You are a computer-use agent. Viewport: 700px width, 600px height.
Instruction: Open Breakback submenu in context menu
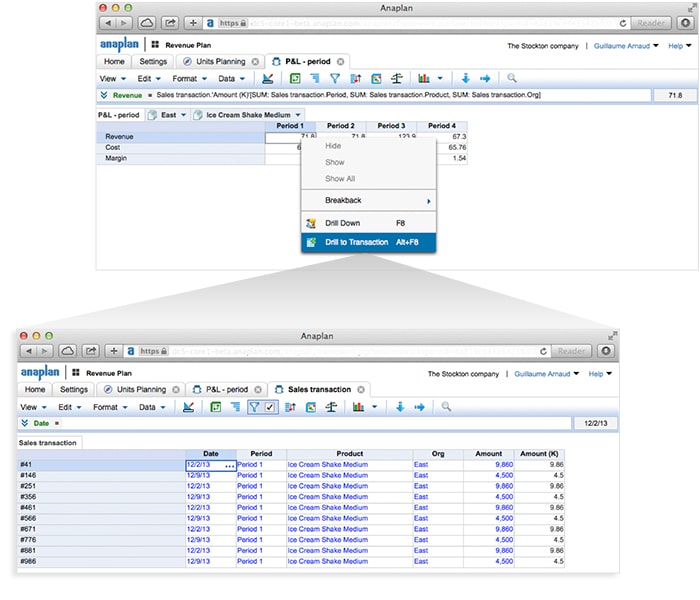[x=368, y=200]
